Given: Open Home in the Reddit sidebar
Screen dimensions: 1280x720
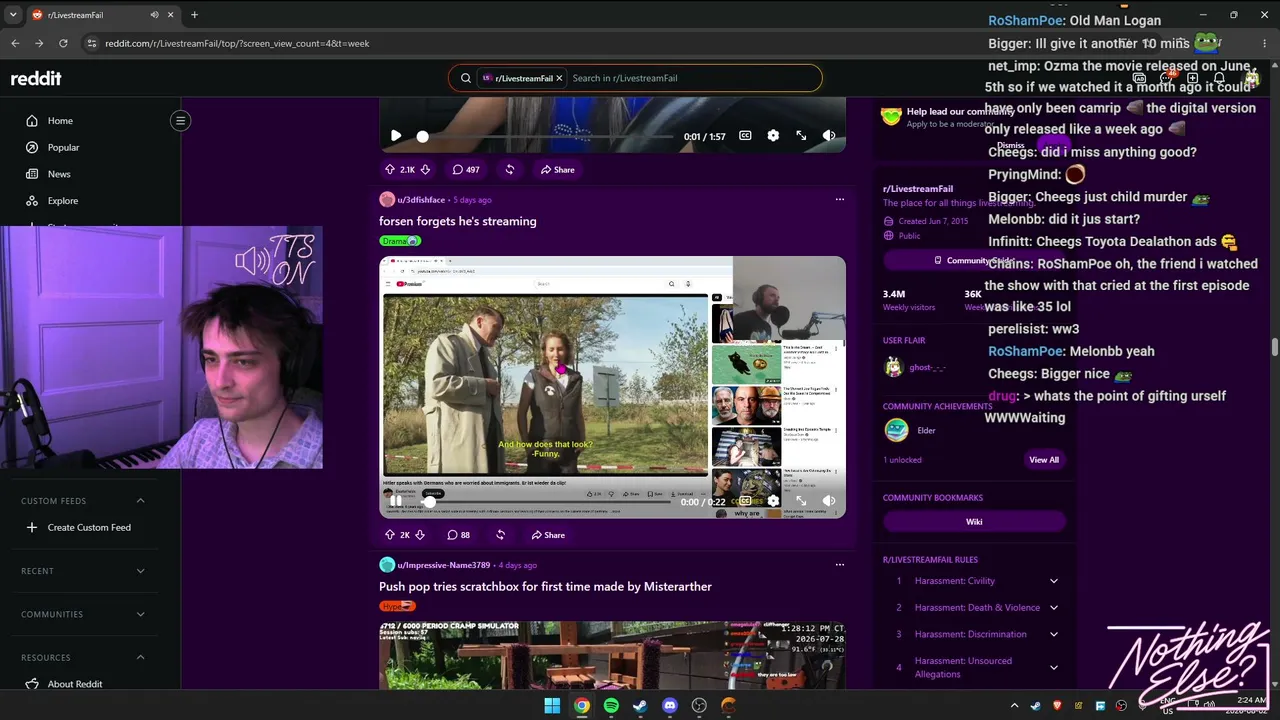Looking at the screenshot, I should [60, 121].
